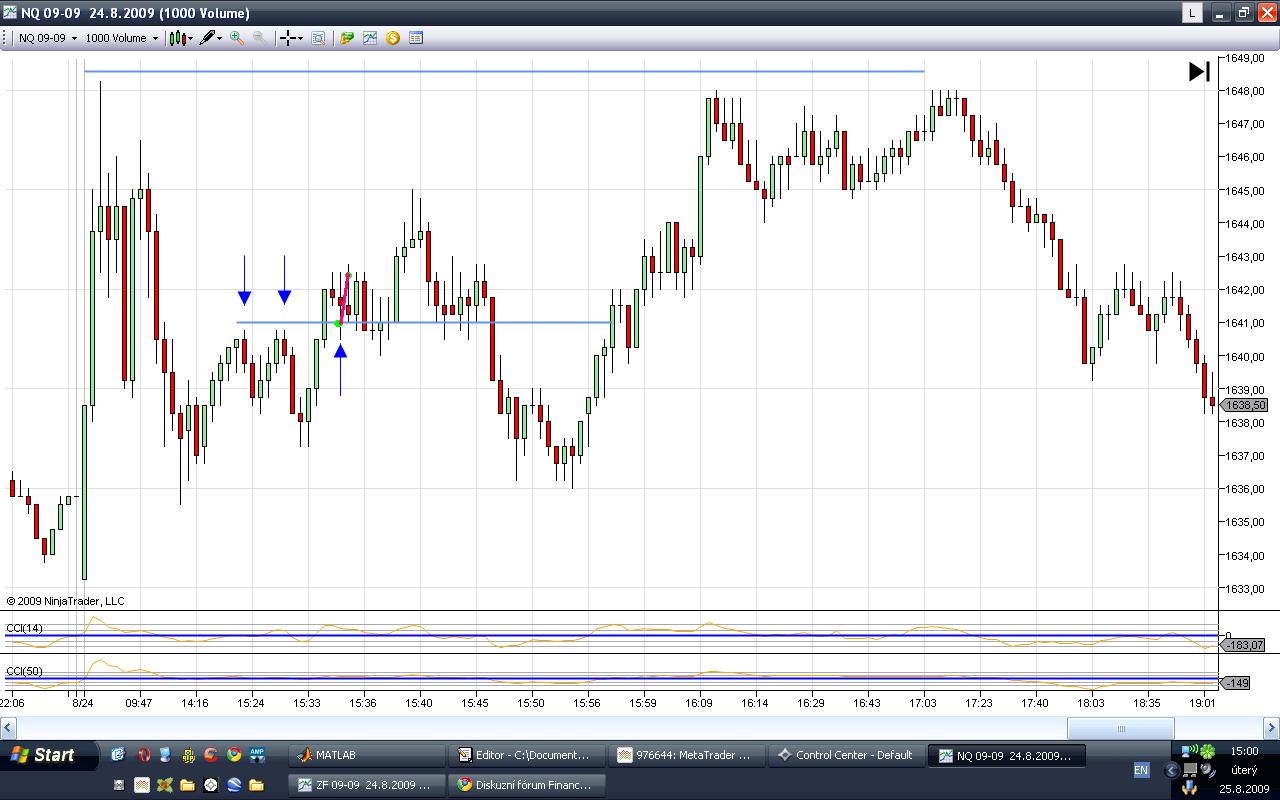Viewport: 1280px width, 800px height.
Task: Open the crosshair cursor mode dropdown
Action: click(x=290, y=38)
